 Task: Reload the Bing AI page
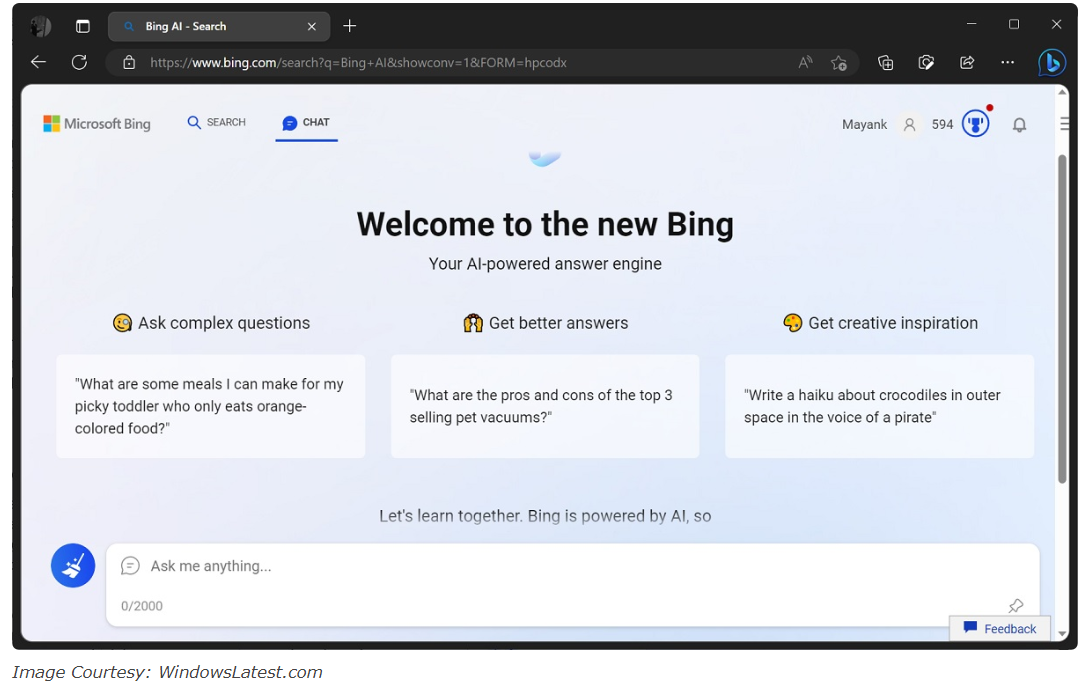click(x=79, y=62)
